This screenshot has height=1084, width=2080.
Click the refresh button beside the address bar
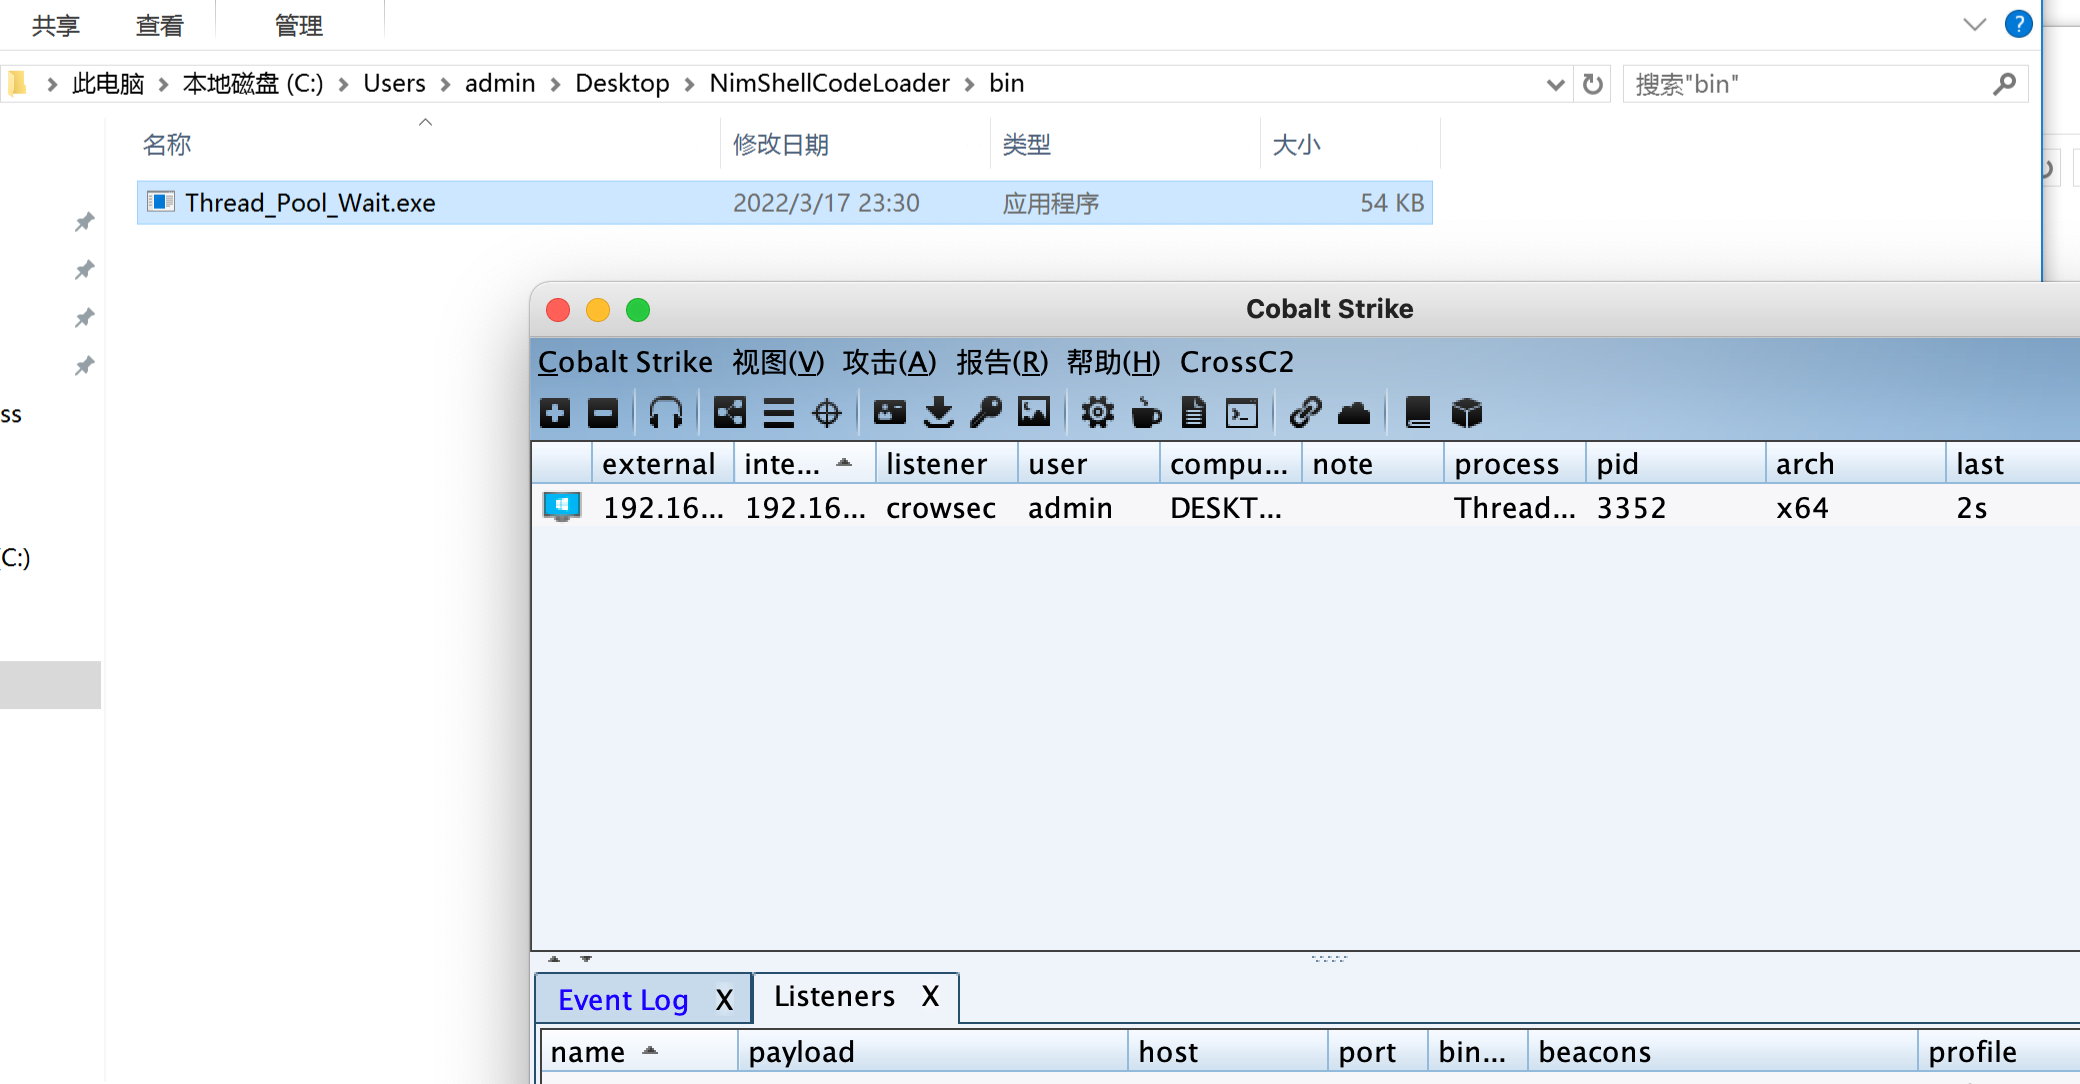click(x=1593, y=84)
